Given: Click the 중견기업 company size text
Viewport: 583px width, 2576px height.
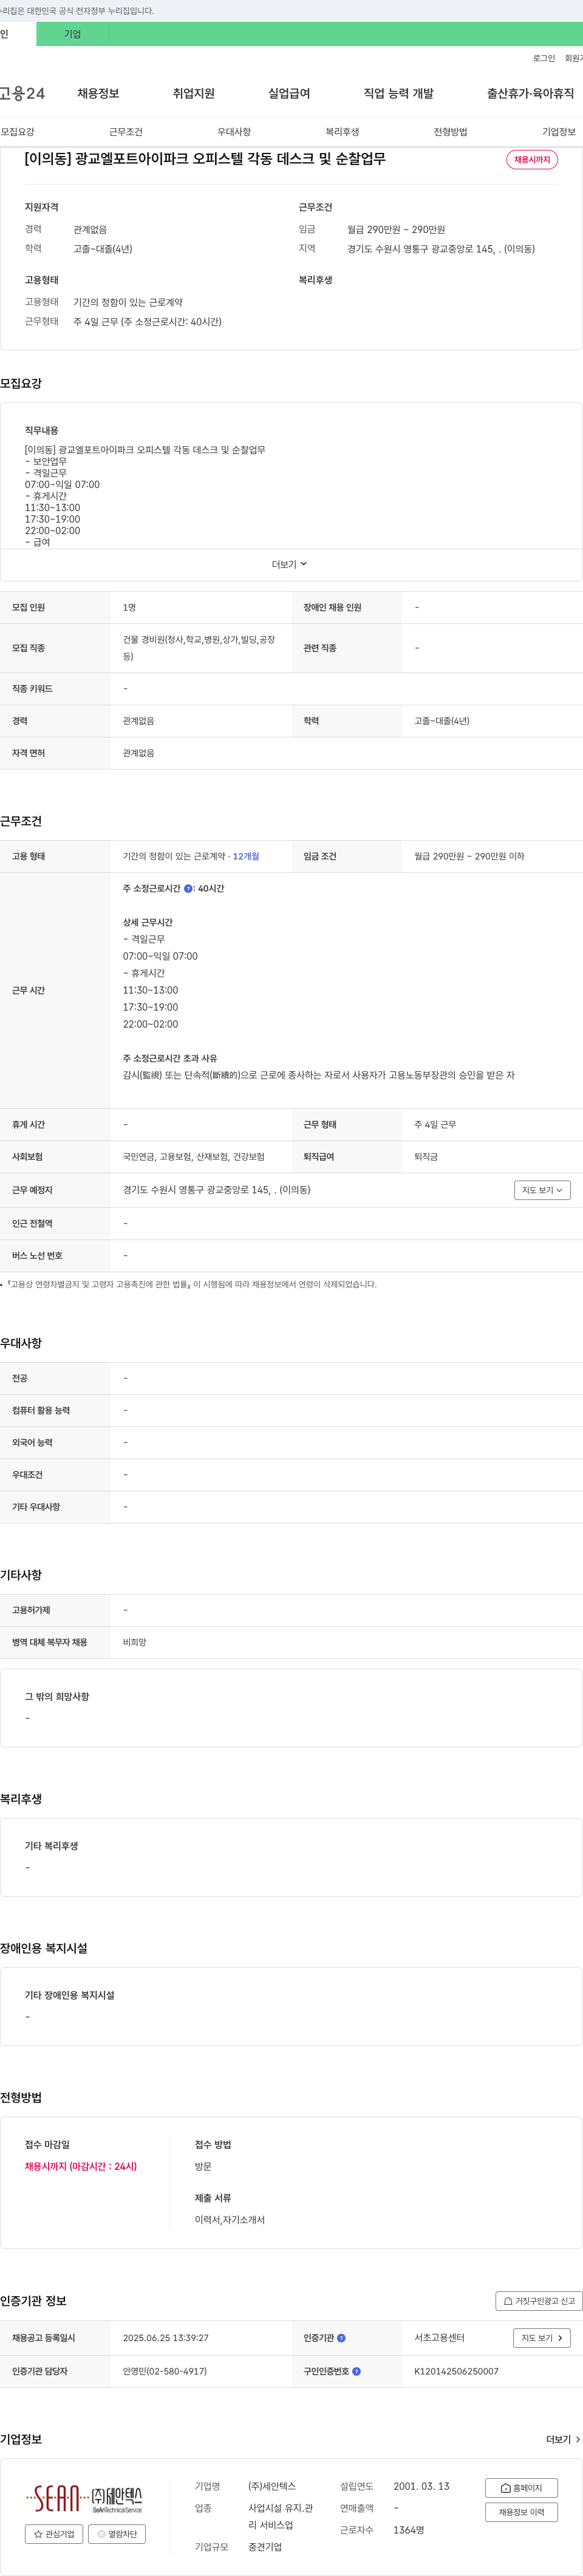Looking at the screenshot, I should (265, 2547).
